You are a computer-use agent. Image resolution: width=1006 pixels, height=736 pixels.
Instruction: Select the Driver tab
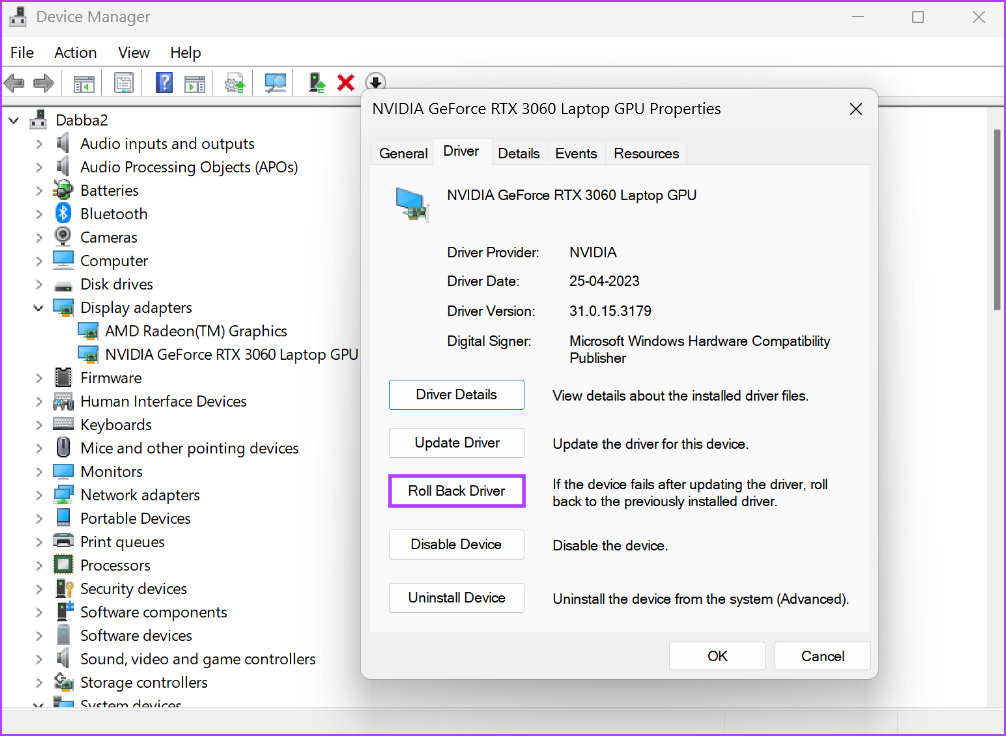click(x=461, y=151)
